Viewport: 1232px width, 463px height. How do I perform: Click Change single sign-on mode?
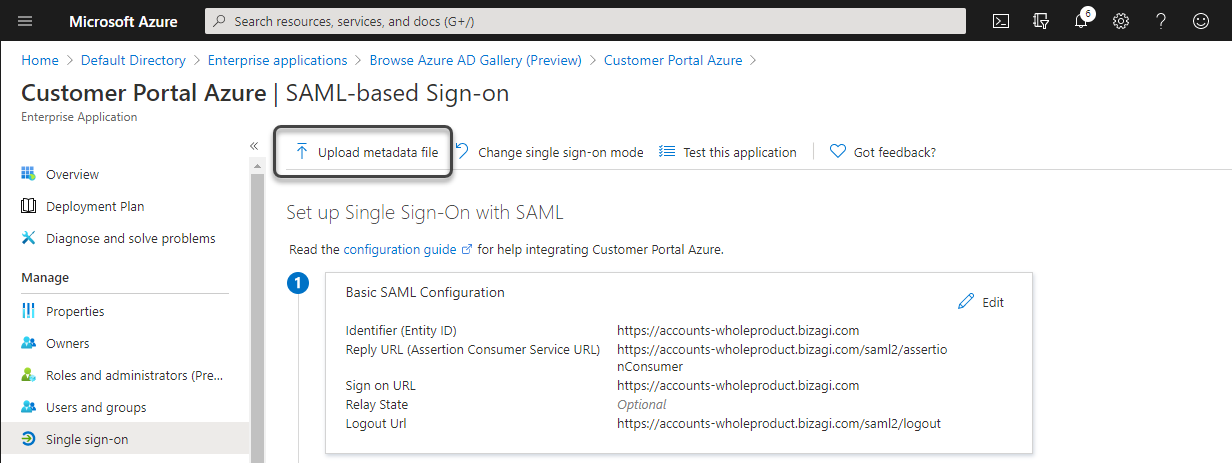coord(549,152)
